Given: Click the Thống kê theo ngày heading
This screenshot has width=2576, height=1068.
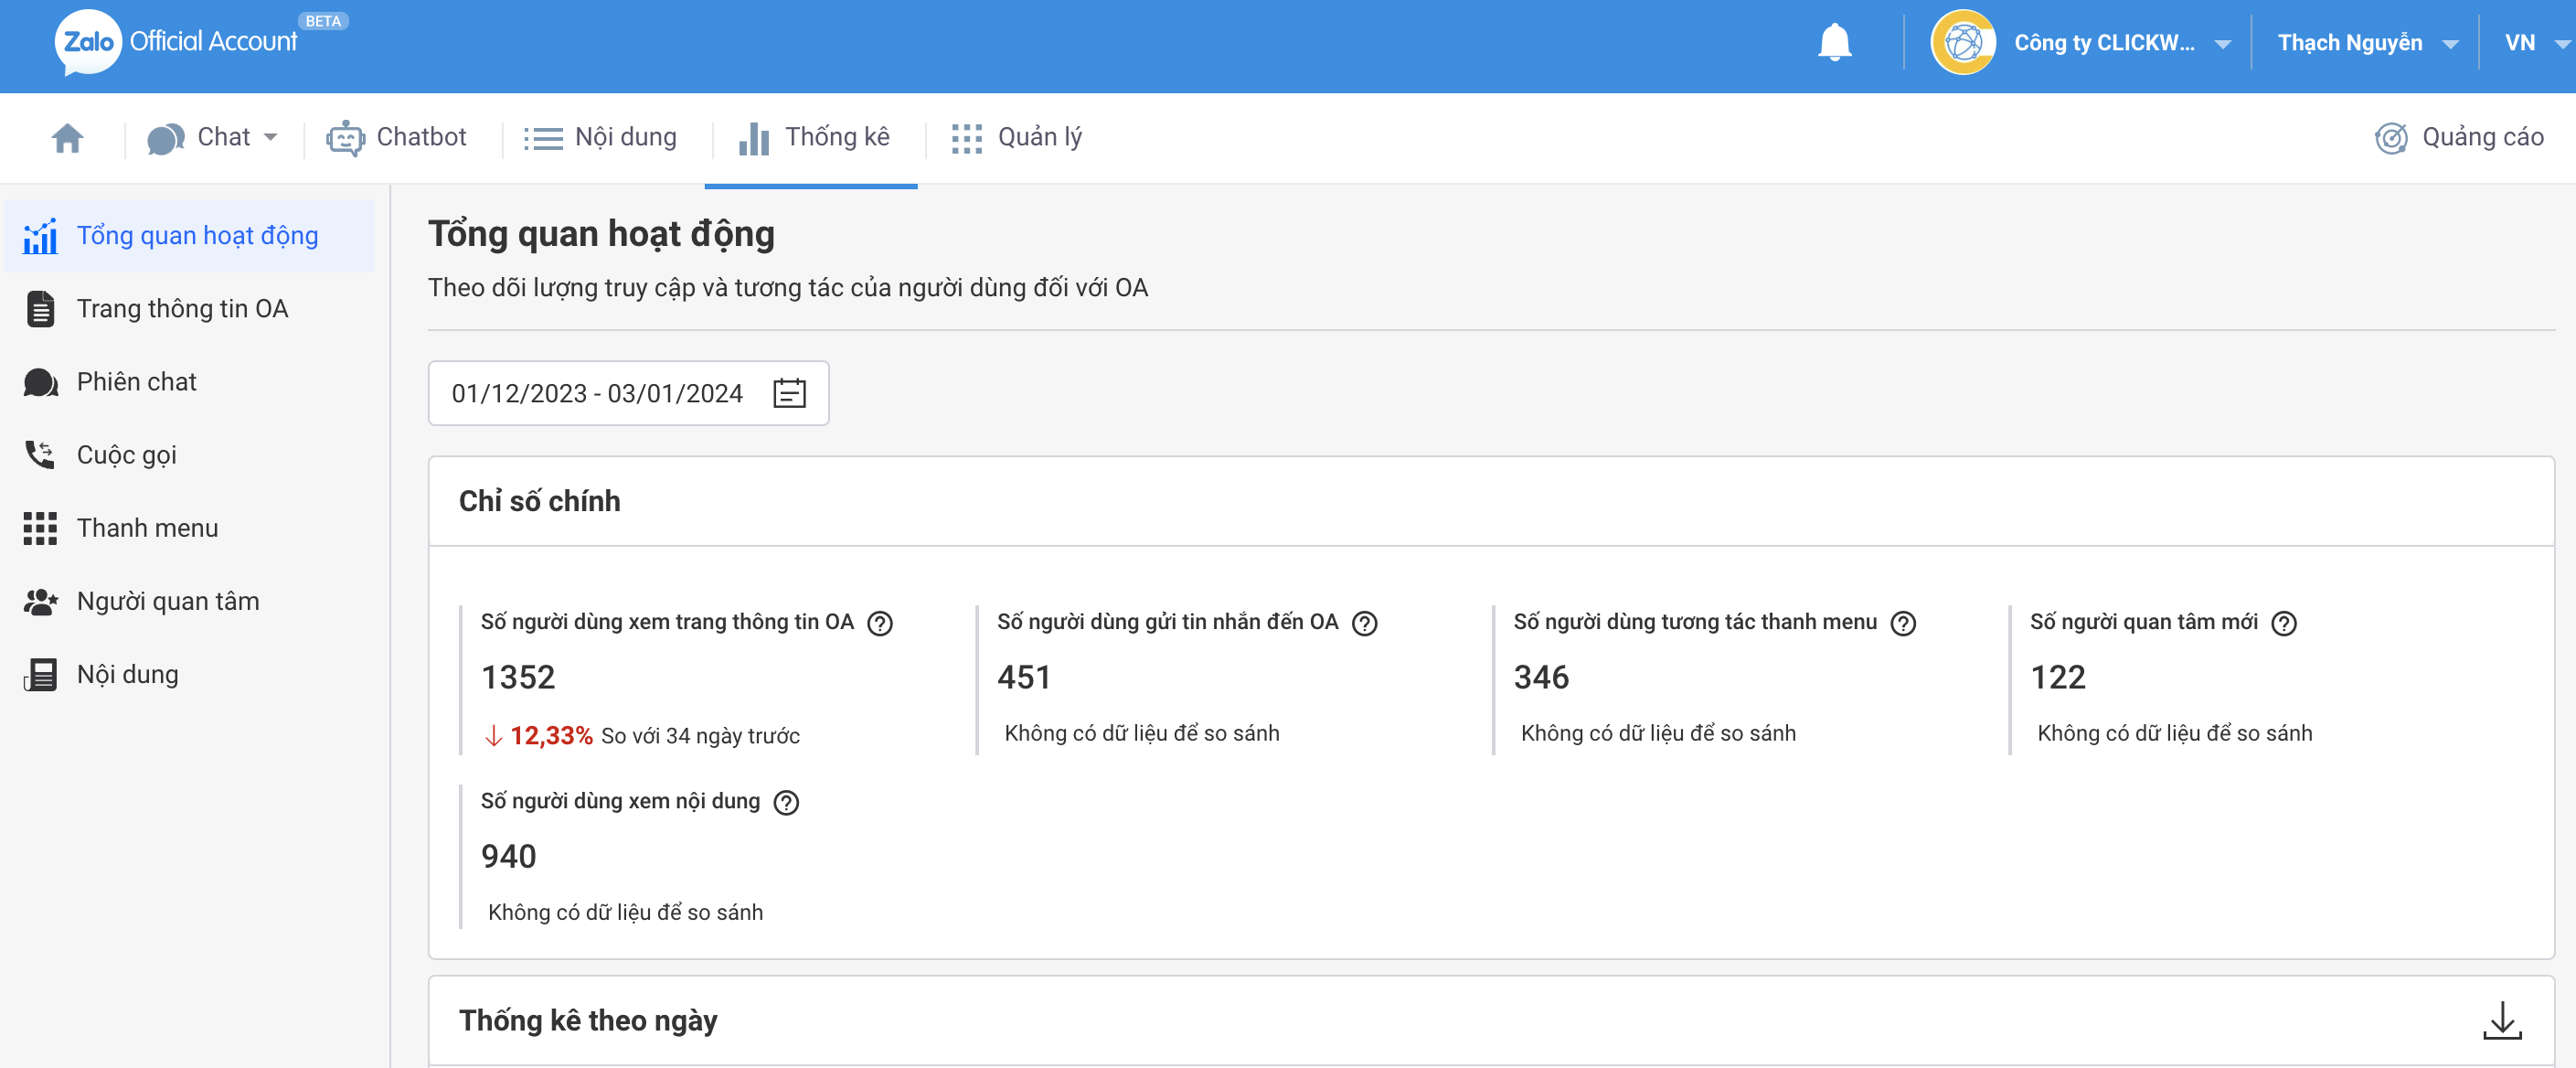Looking at the screenshot, I should (588, 1020).
